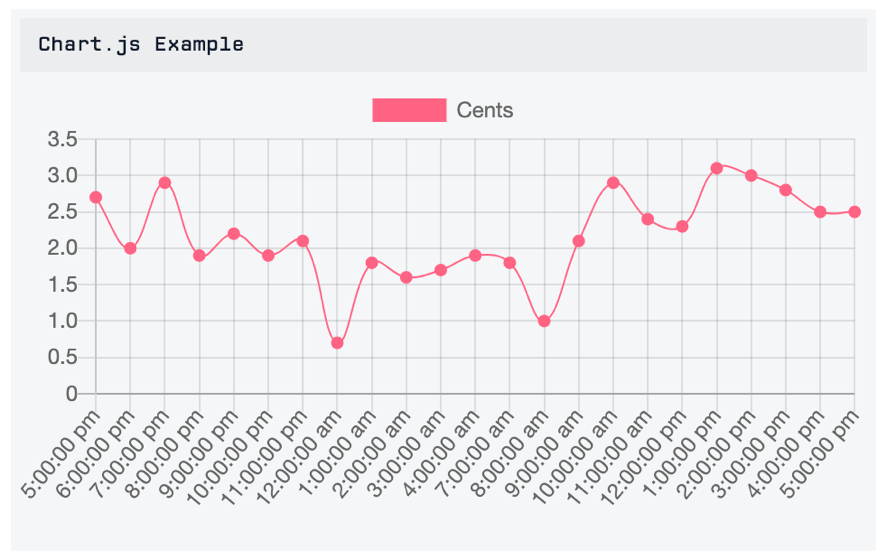Click the data point at 3:00:00 pm
Image resolution: width=887 pixels, height=560 pixels.
[x=785, y=190]
